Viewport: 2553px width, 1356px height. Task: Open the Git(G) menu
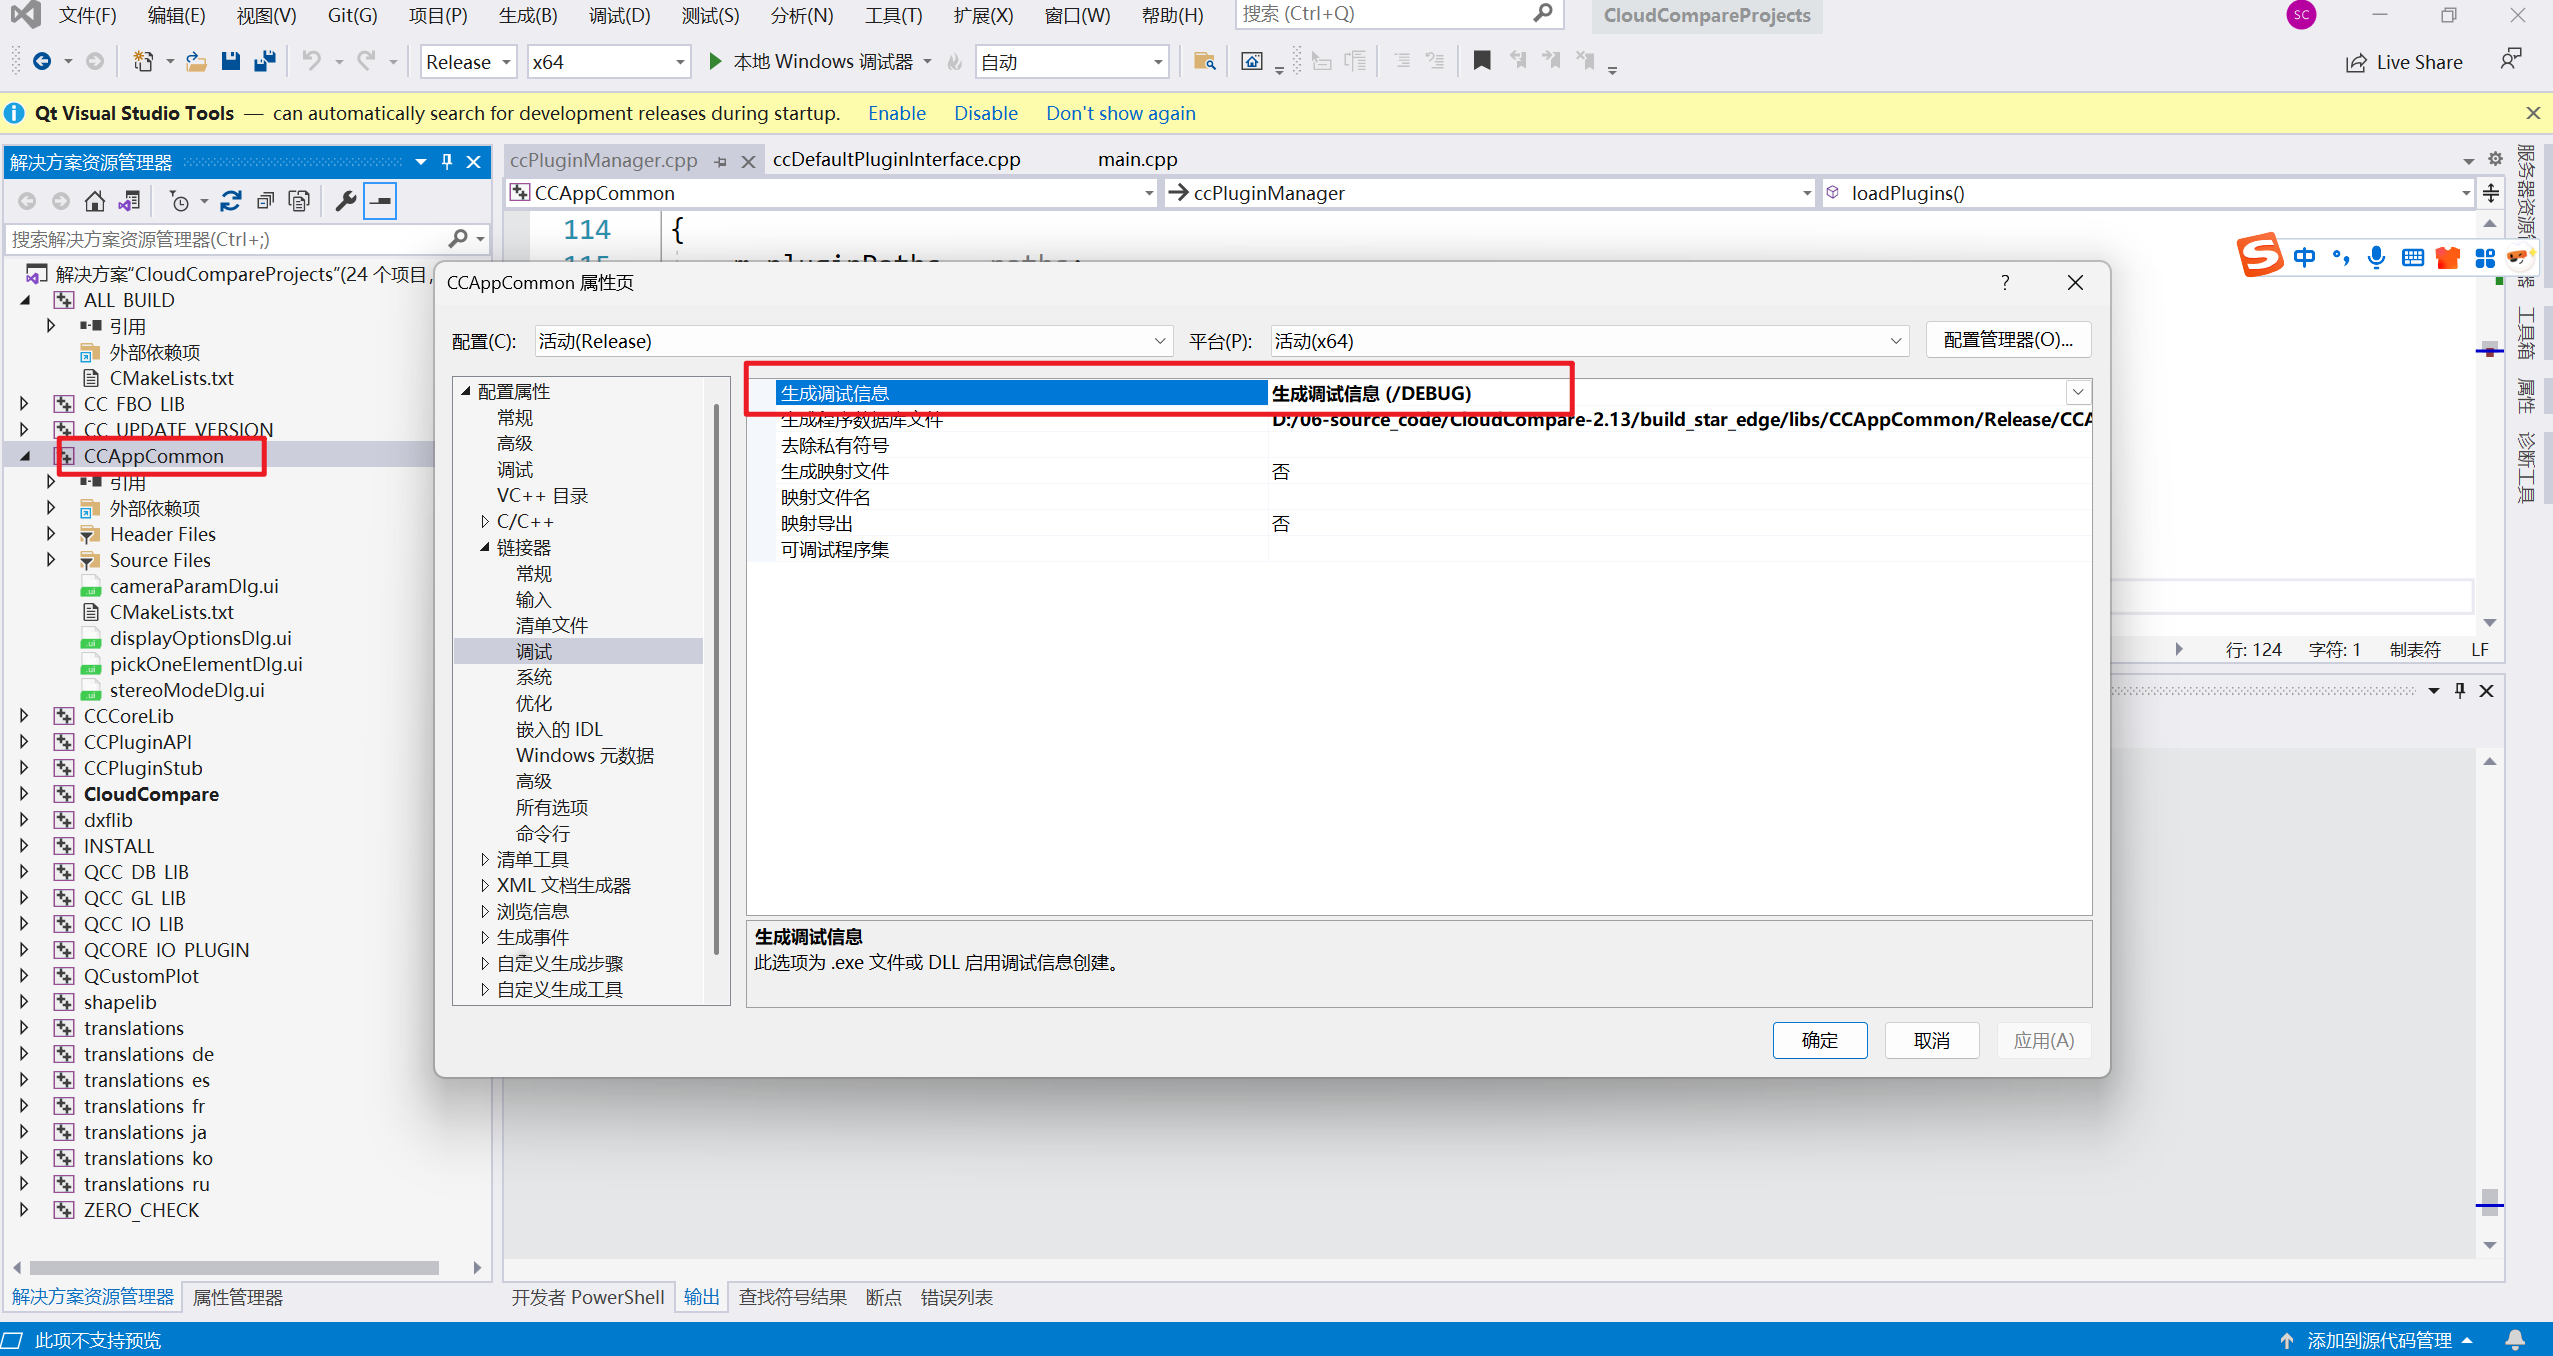[352, 15]
